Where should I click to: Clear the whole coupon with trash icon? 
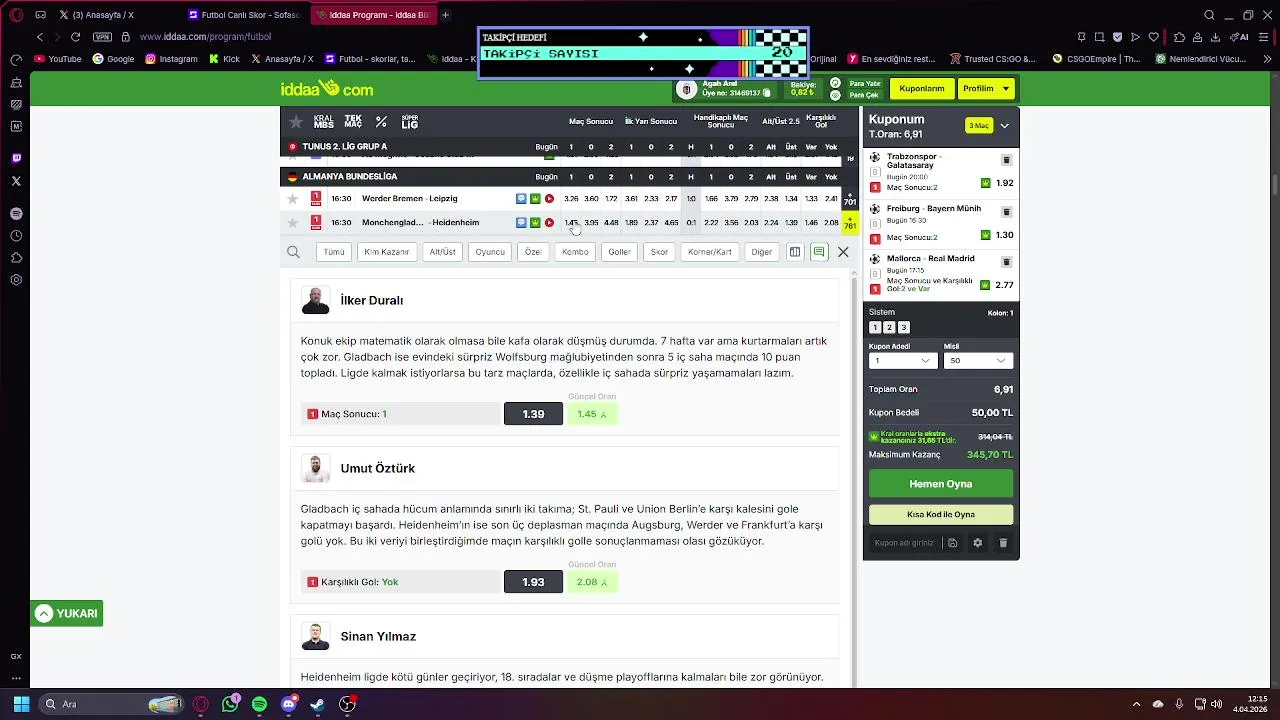point(1003,543)
